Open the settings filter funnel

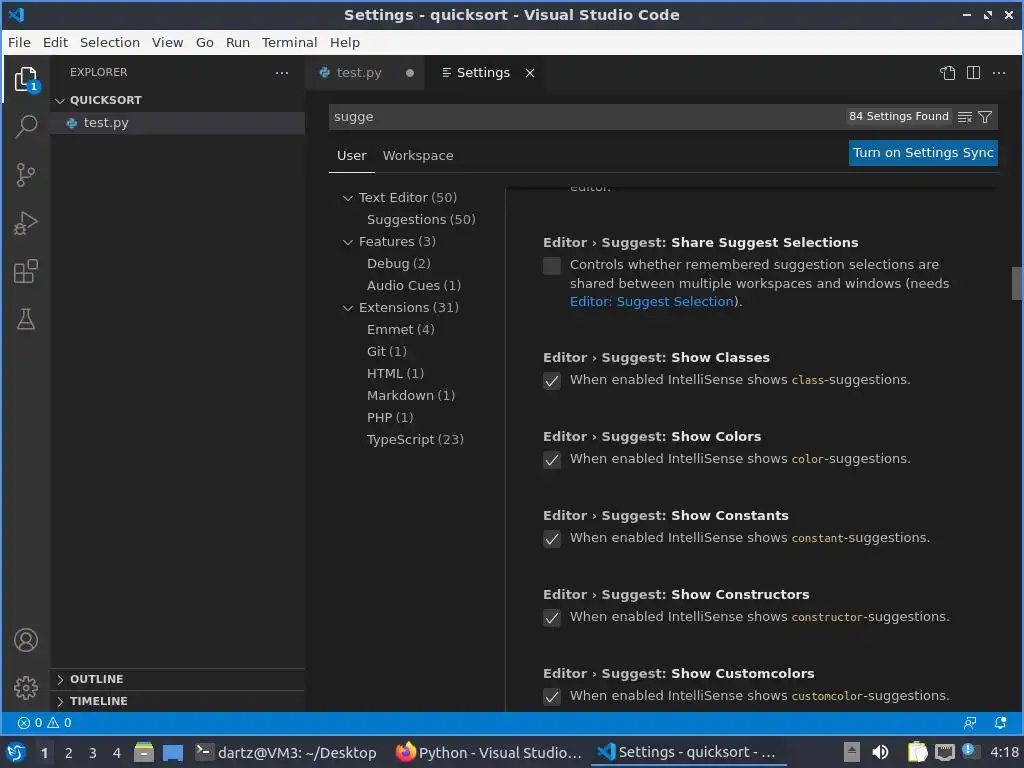click(x=985, y=117)
